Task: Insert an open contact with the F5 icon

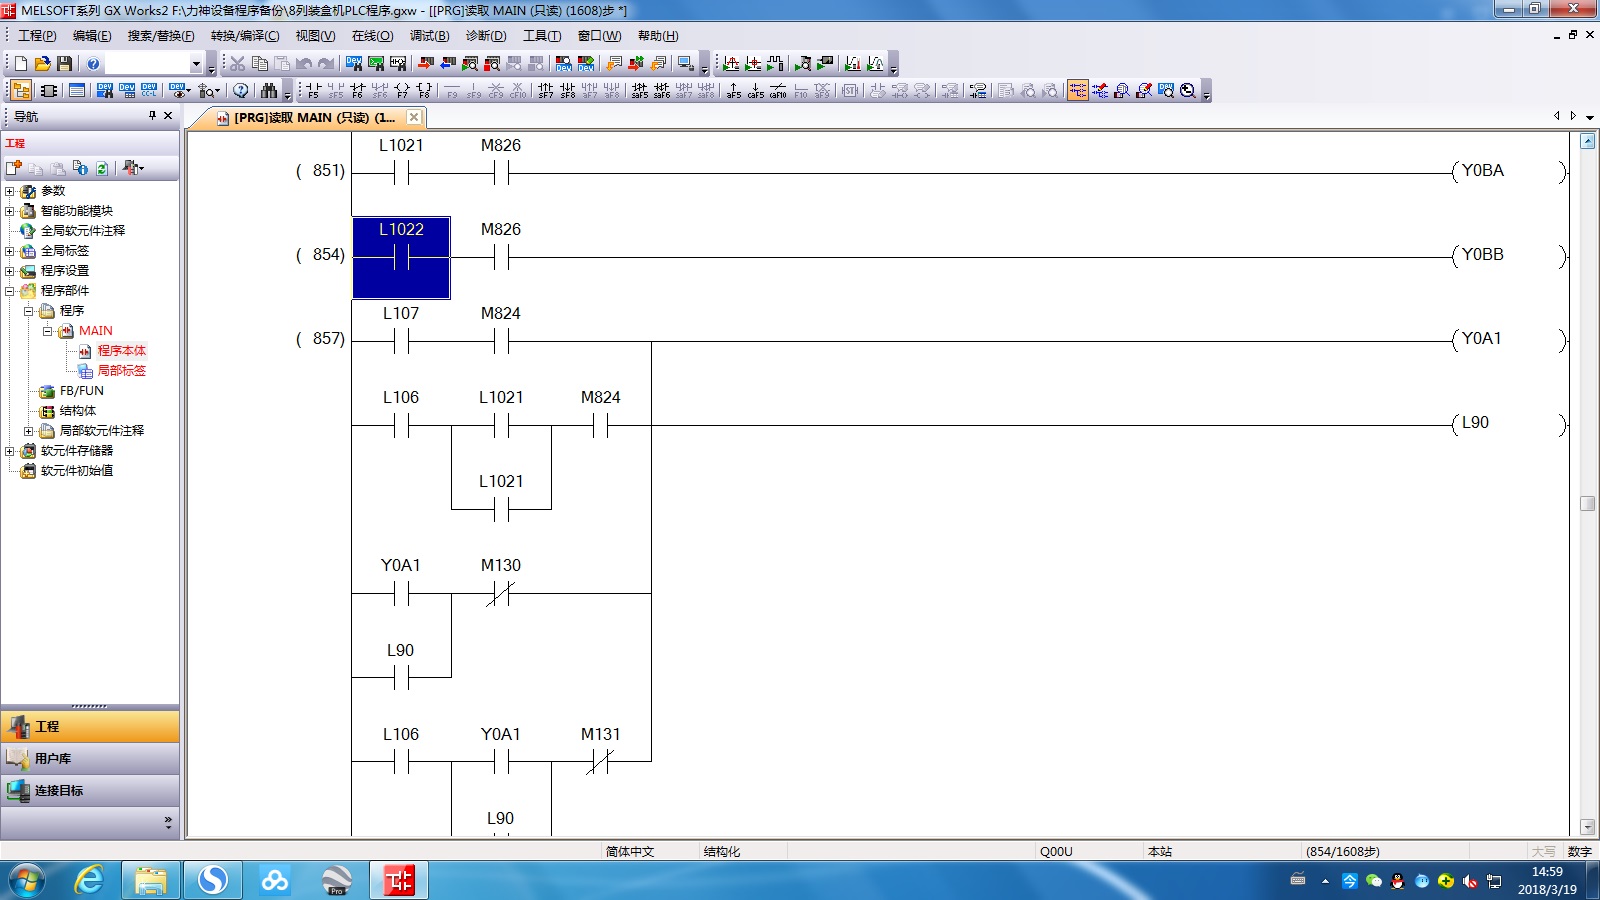Action: tap(313, 91)
